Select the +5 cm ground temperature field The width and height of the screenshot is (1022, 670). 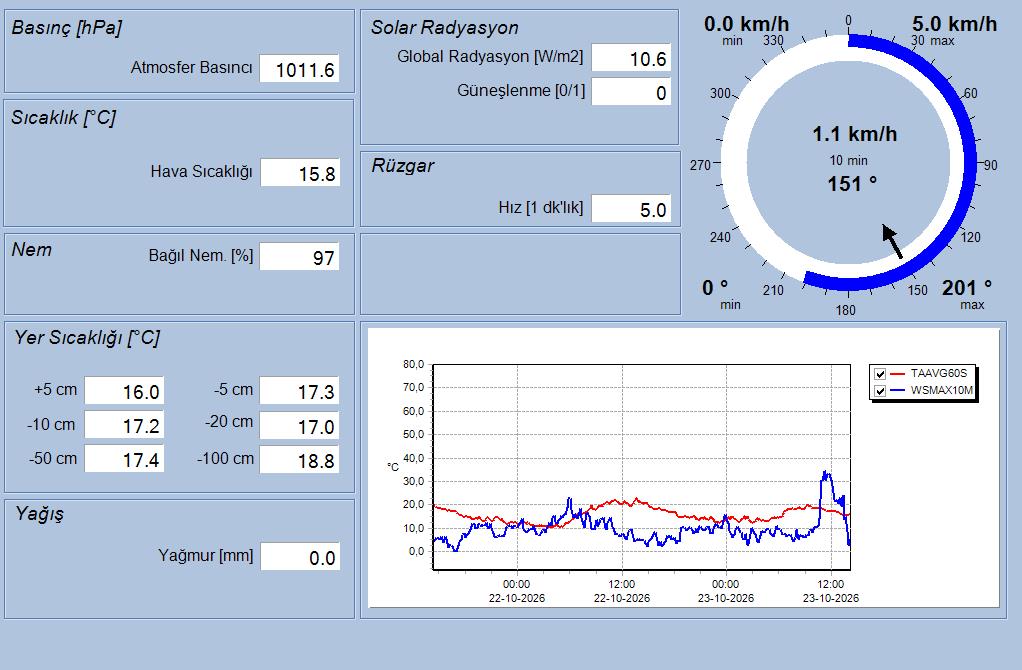click(124, 391)
